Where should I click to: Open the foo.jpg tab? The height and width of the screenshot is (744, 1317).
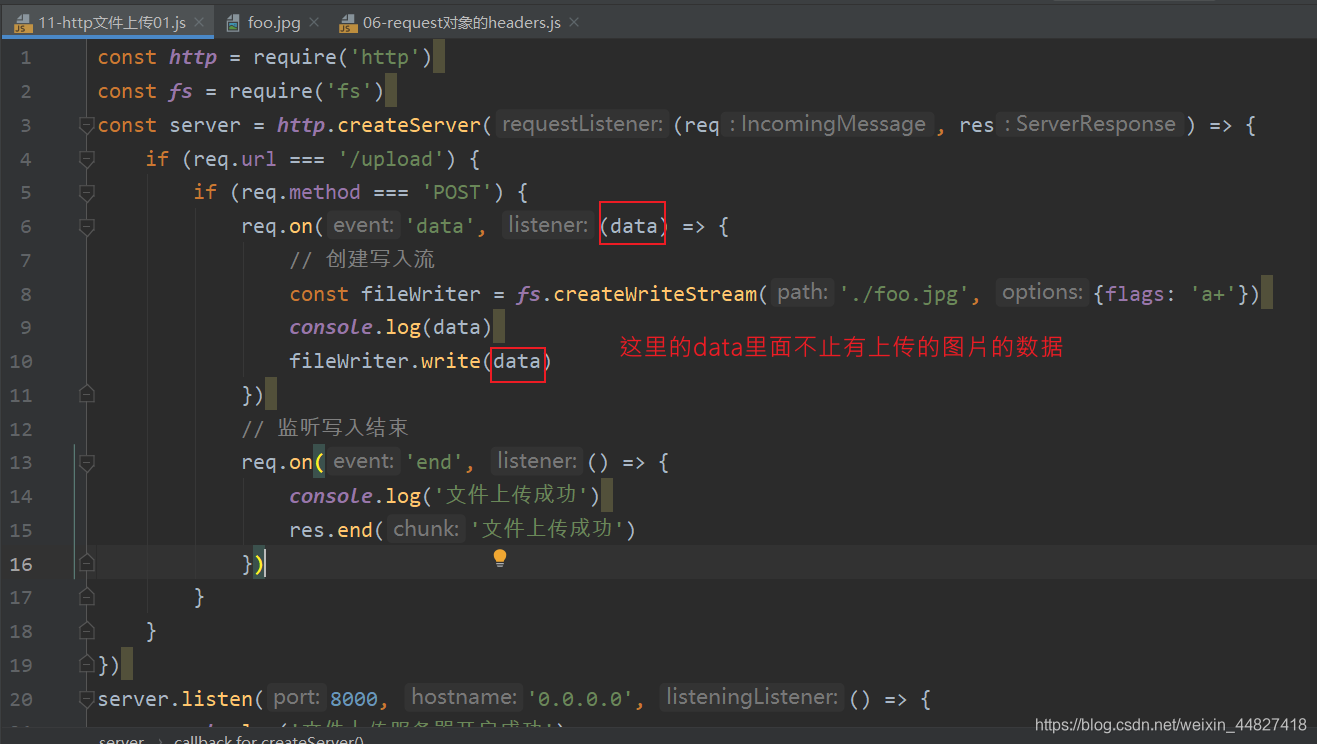click(274, 22)
